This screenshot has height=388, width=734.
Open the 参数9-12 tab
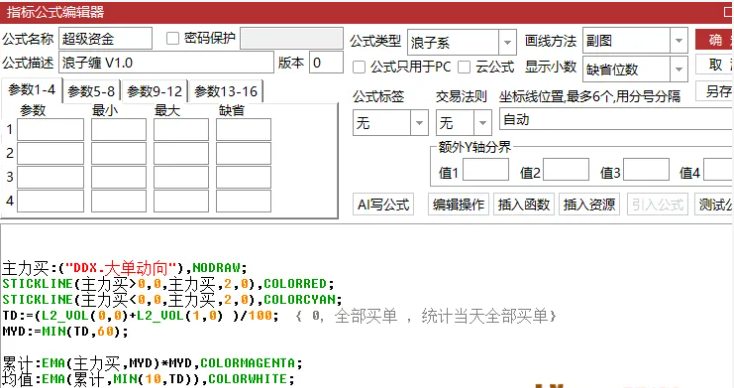[x=154, y=91]
